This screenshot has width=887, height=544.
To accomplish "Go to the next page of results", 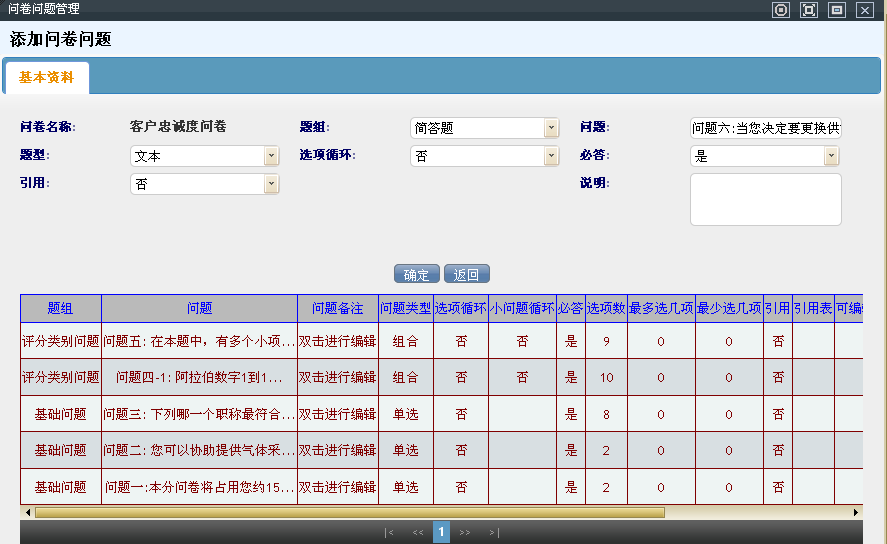I will coord(465,532).
